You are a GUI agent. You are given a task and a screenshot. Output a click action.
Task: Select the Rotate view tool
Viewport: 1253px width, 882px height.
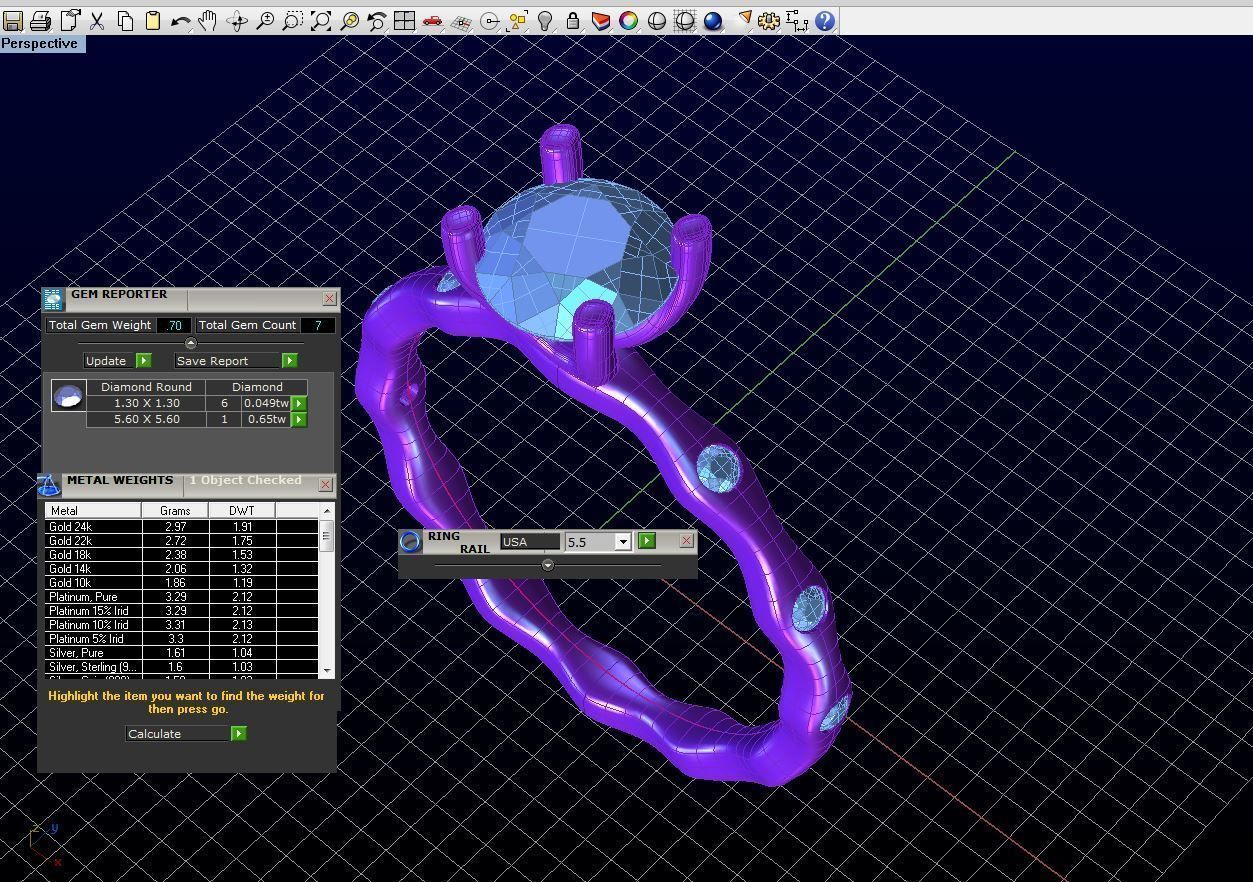tap(237, 20)
